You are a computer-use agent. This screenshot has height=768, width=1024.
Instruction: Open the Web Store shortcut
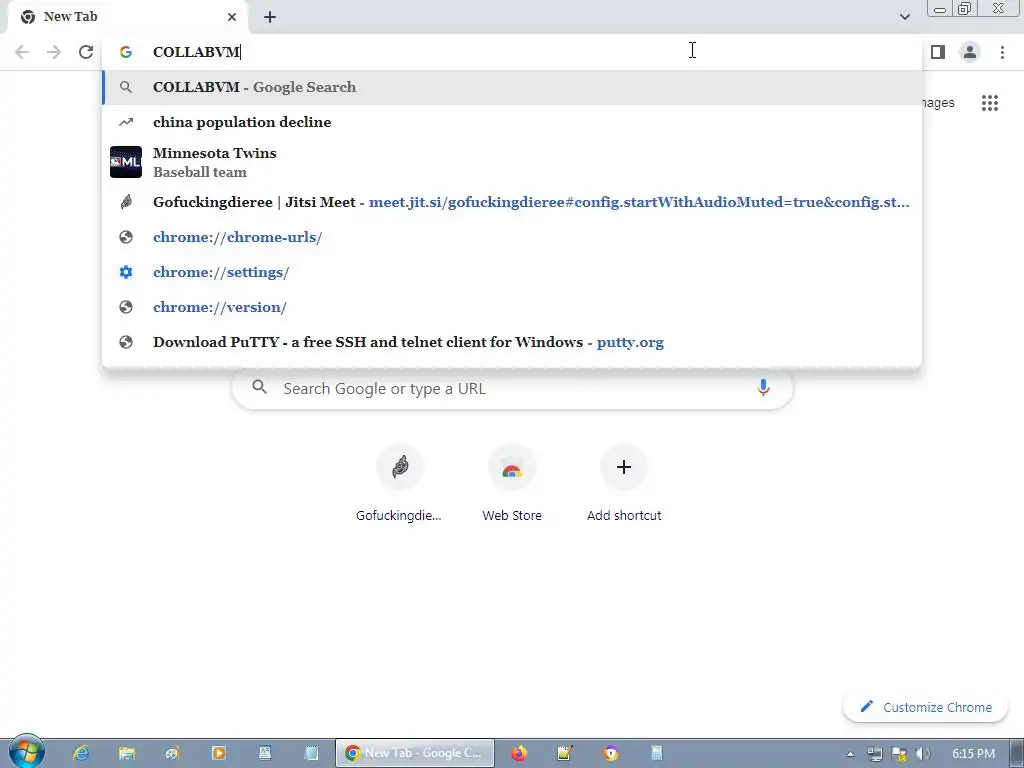click(512, 483)
